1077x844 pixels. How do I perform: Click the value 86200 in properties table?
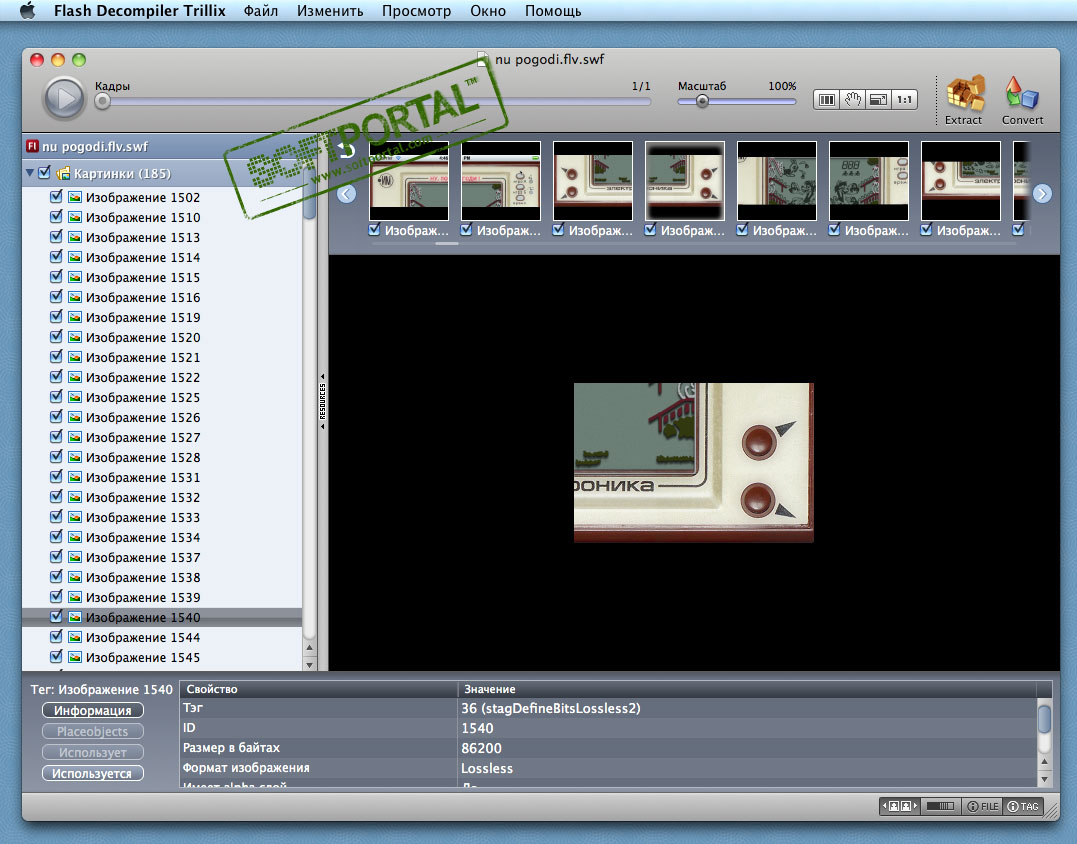pyautogui.click(x=481, y=748)
